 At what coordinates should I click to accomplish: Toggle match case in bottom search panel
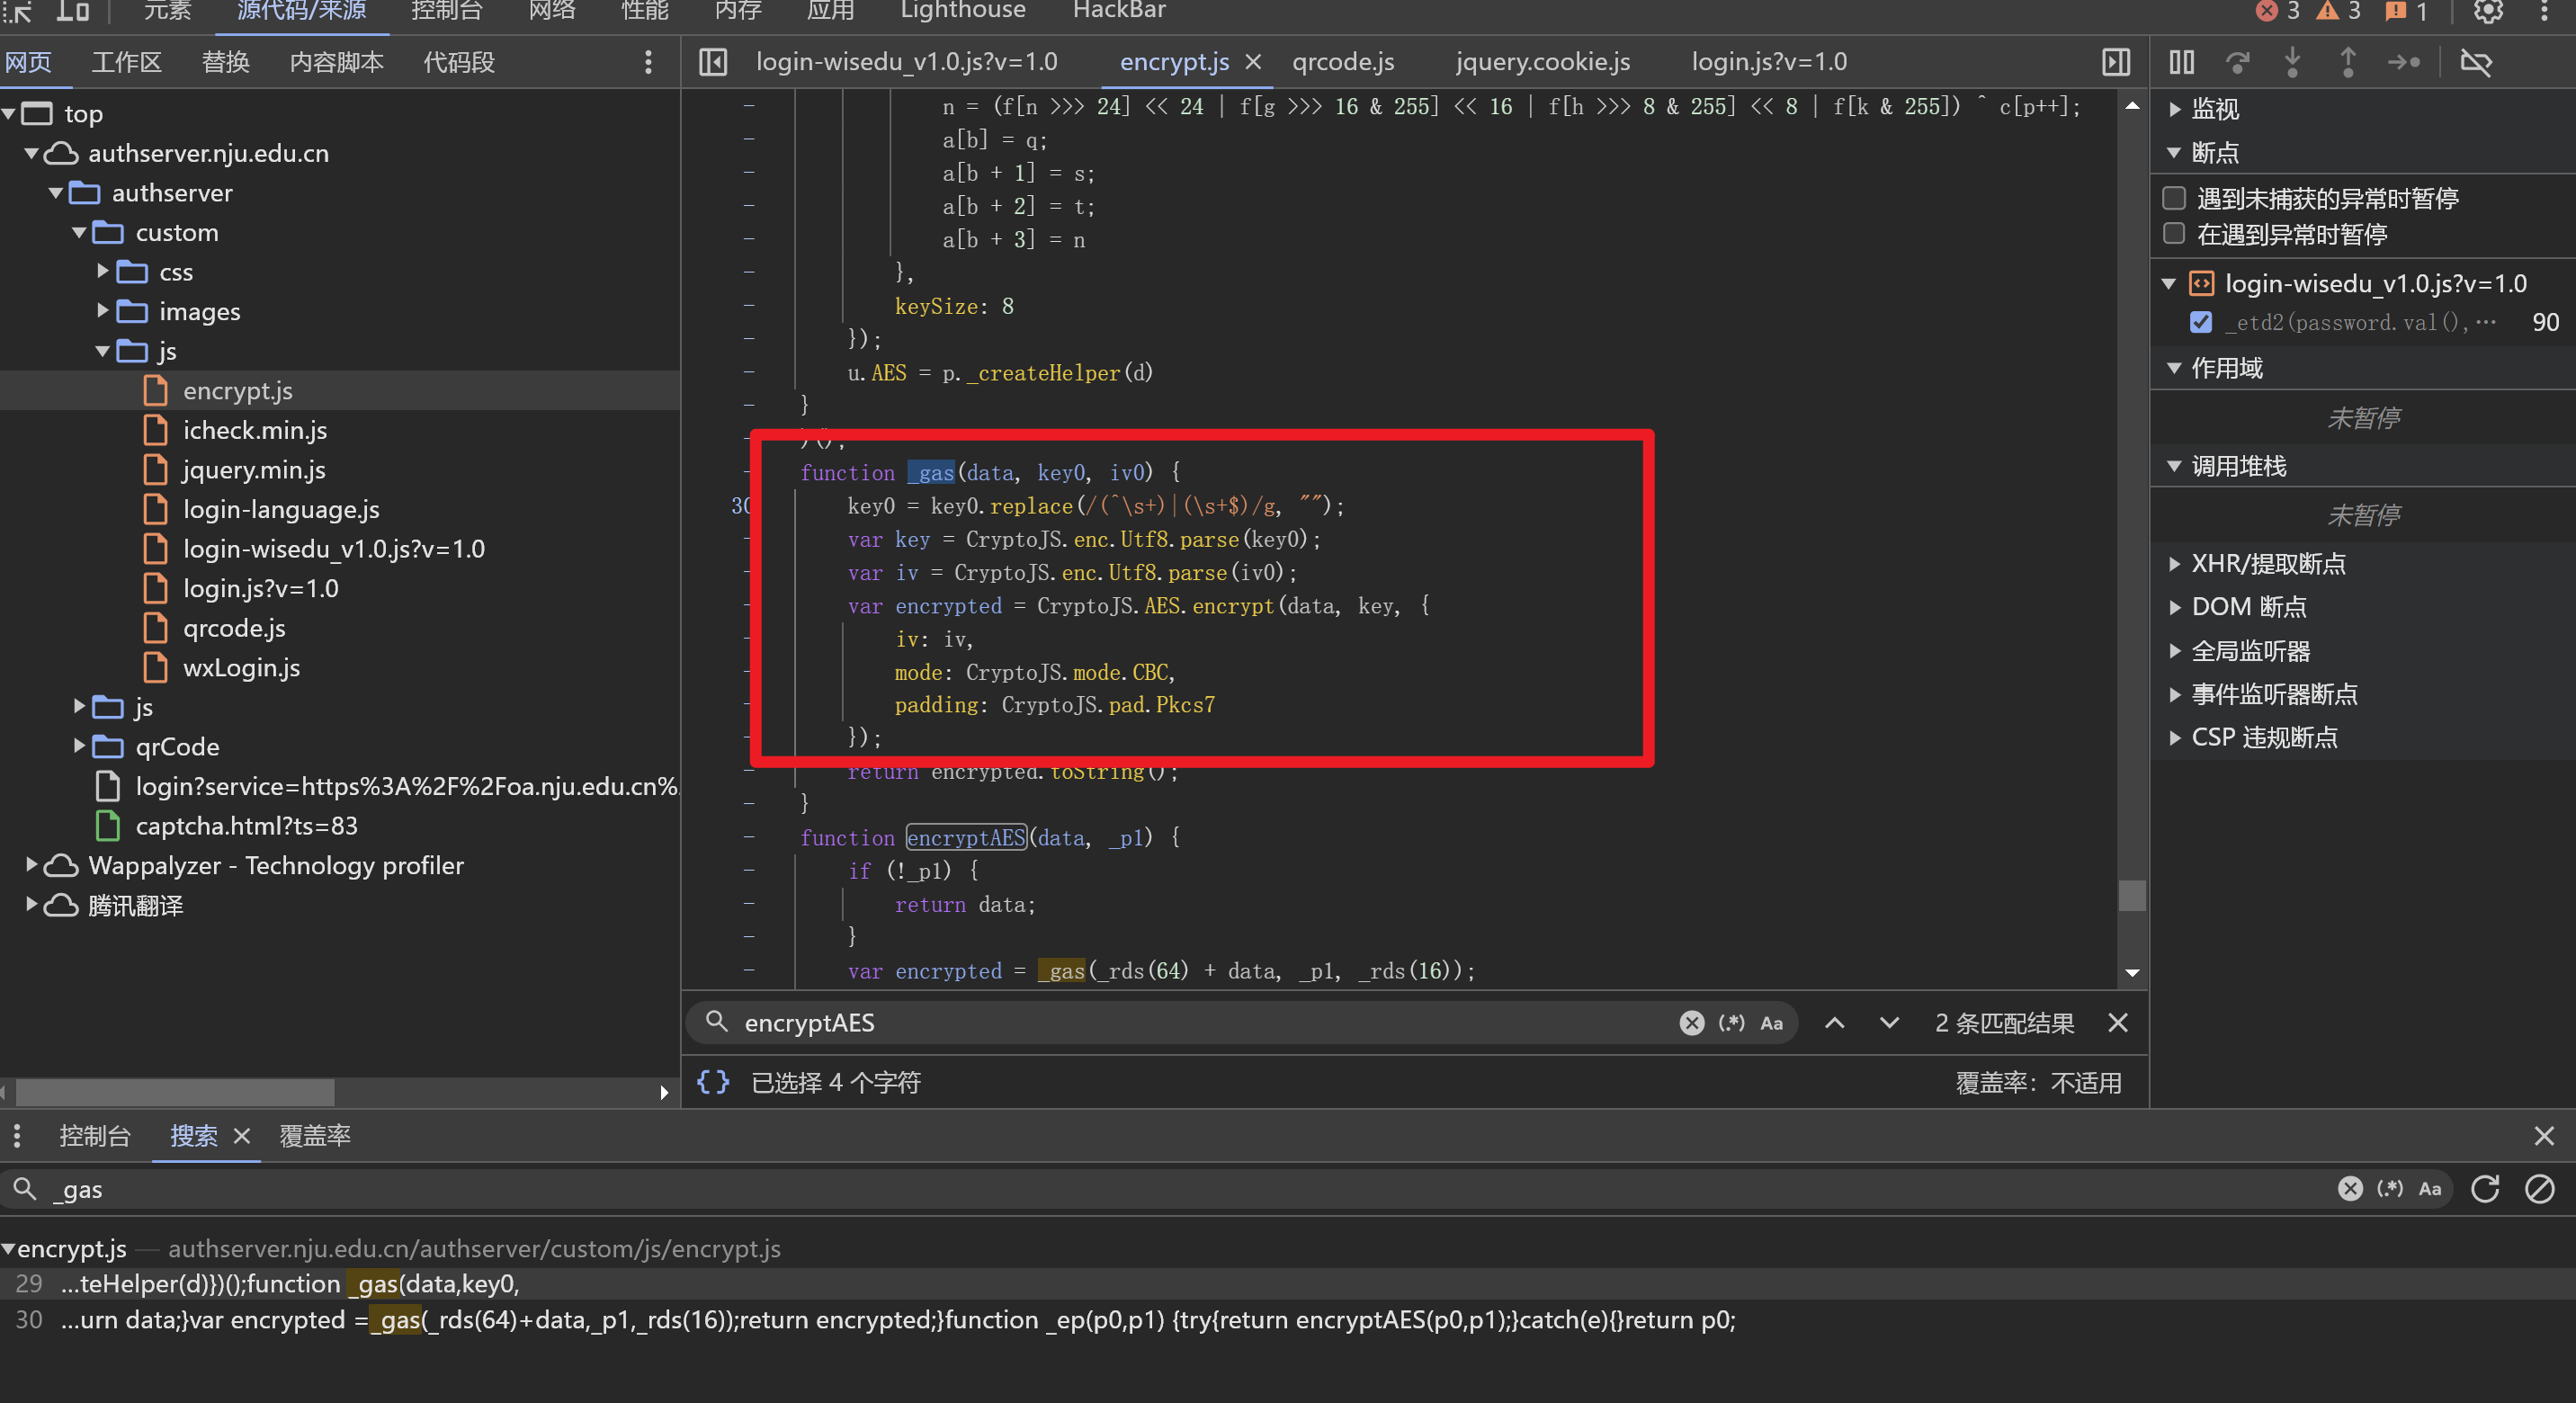click(2430, 1188)
